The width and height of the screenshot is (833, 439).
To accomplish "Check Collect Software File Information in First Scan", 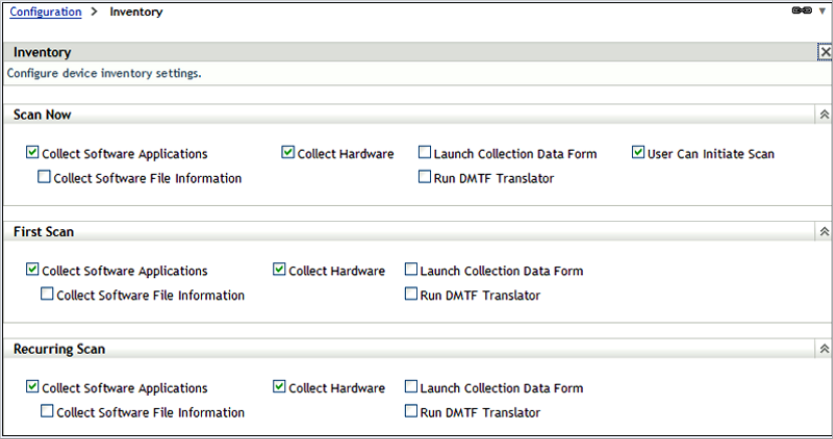I will (x=47, y=295).
